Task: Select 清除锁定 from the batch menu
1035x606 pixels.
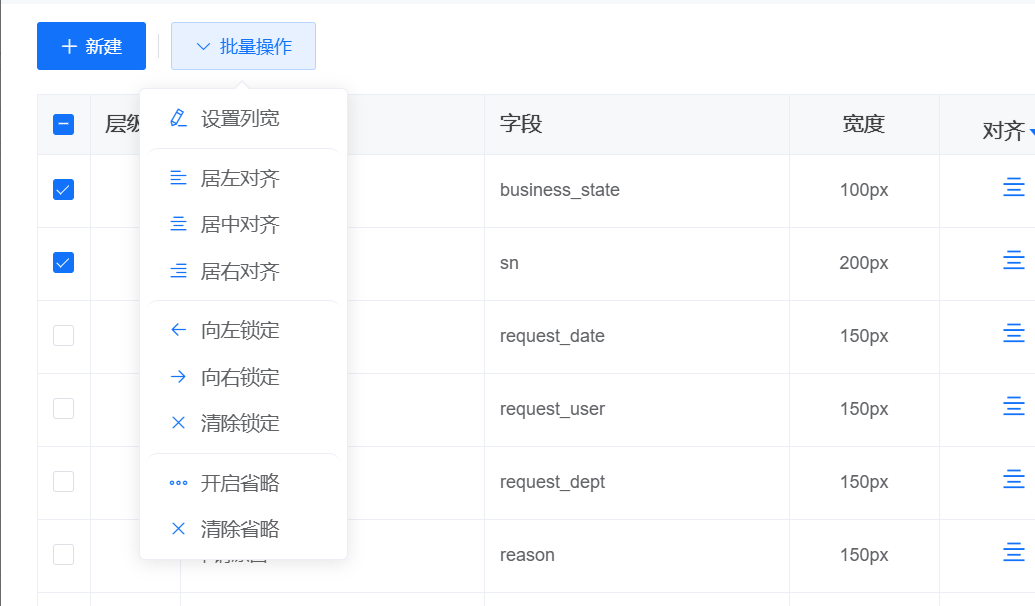Action: [240, 423]
